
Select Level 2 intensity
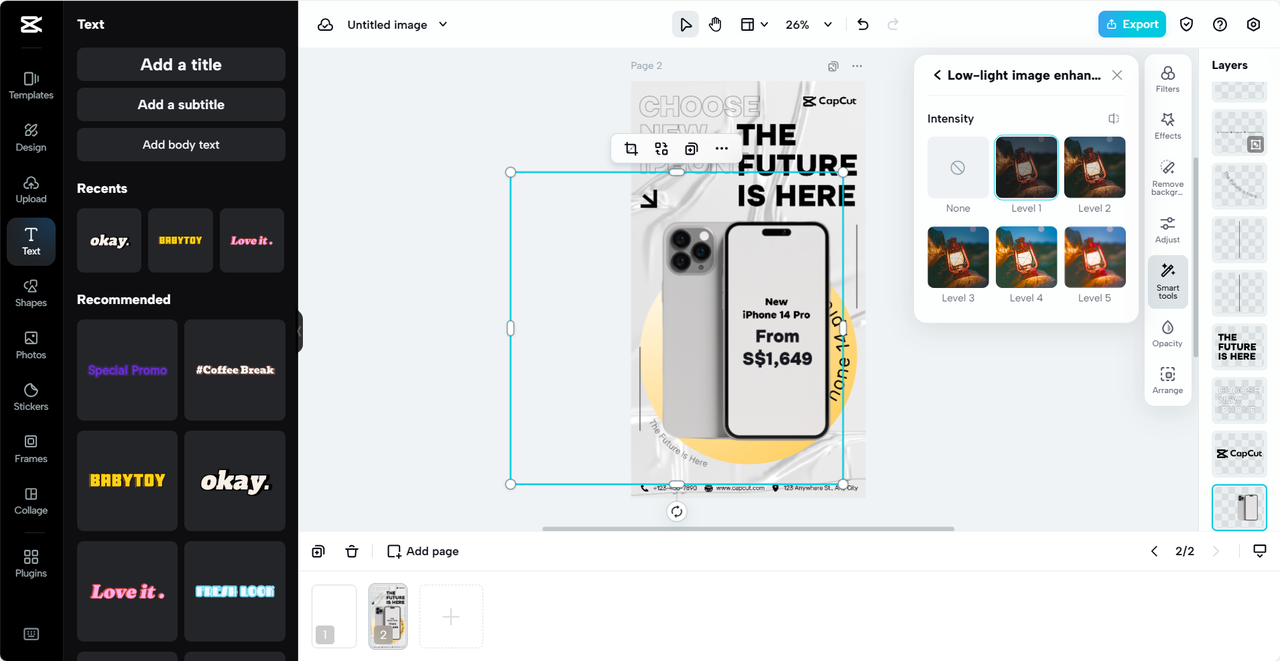(1094, 167)
